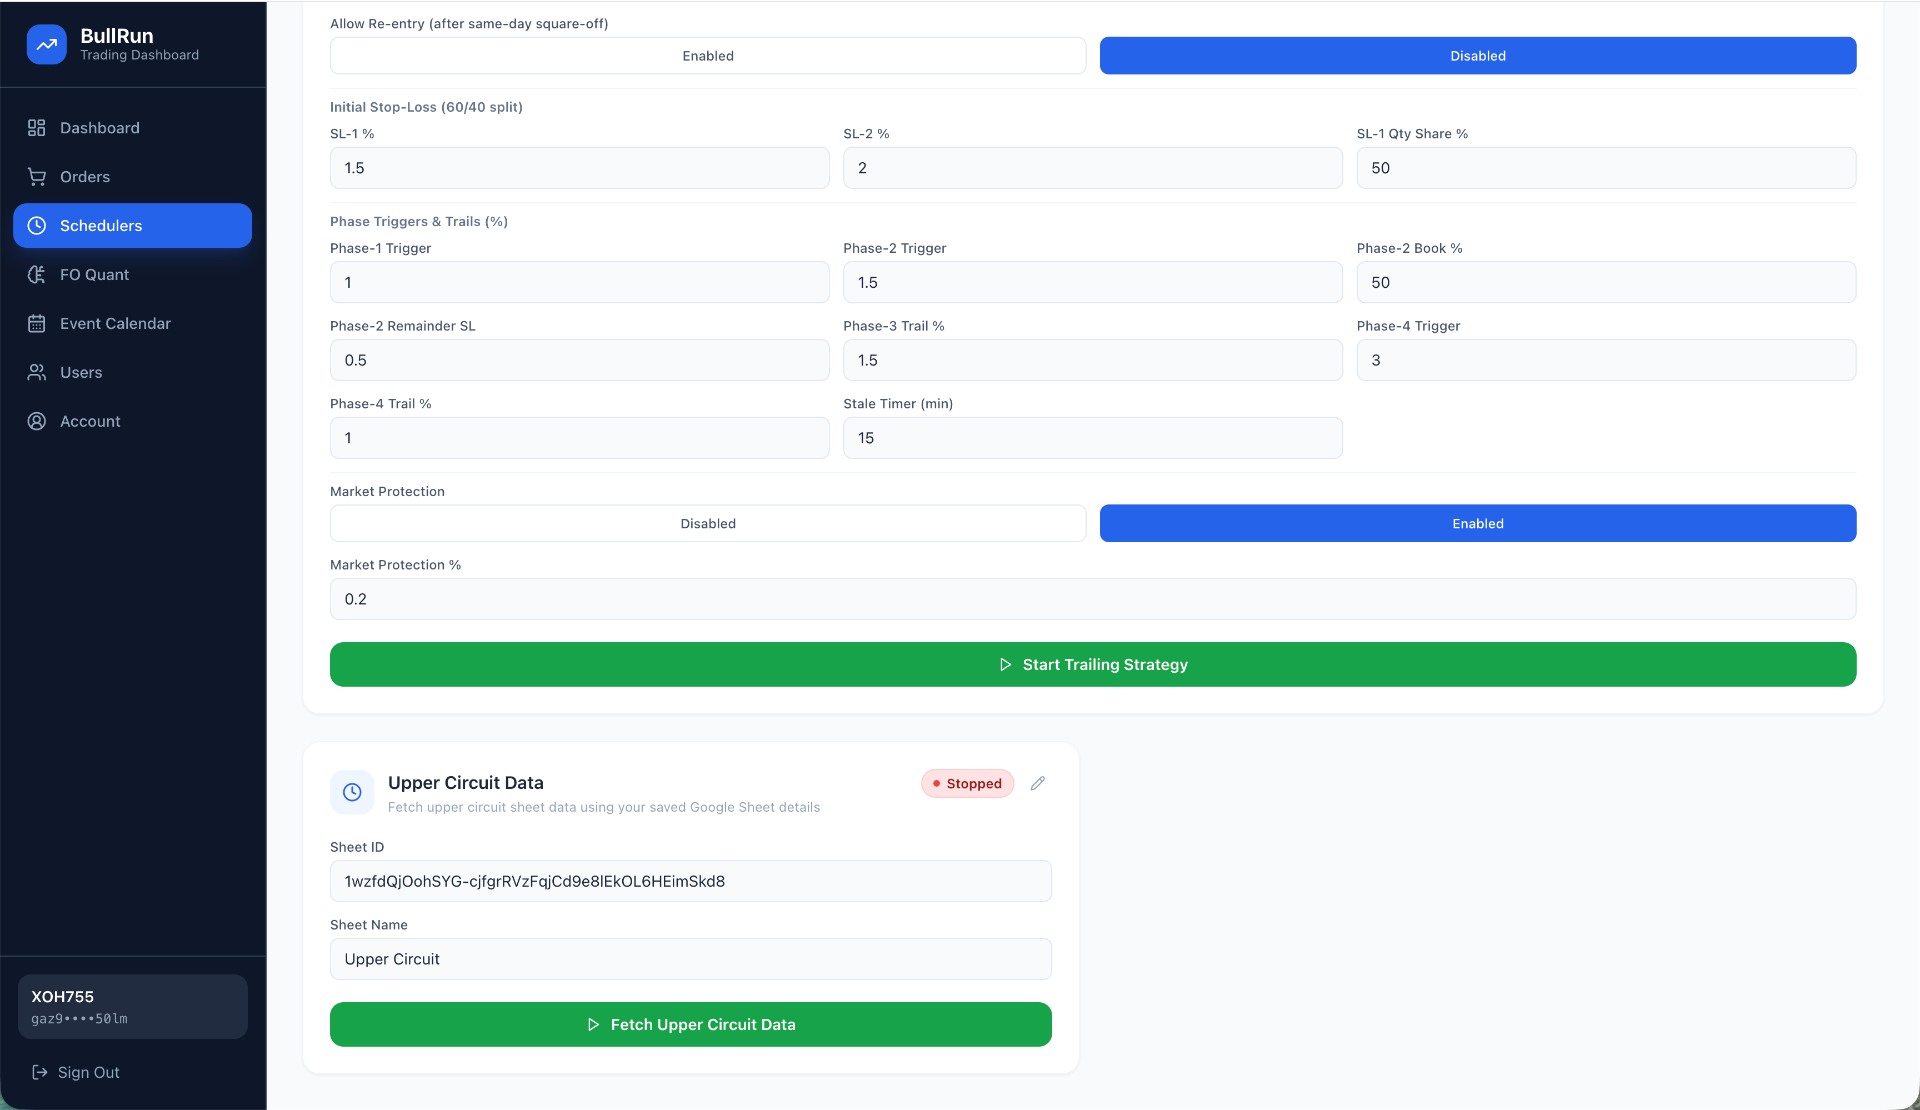Click the 'Phase Triggers & Trails (%)' label
The width and height of the screenshot is (1920, 1110).
(419, 222)
